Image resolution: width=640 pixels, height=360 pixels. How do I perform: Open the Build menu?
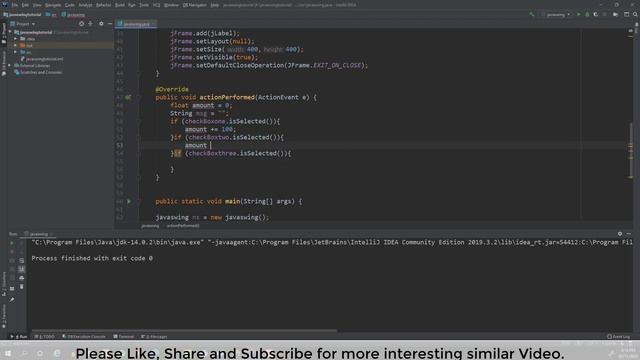tap(120, 5)
